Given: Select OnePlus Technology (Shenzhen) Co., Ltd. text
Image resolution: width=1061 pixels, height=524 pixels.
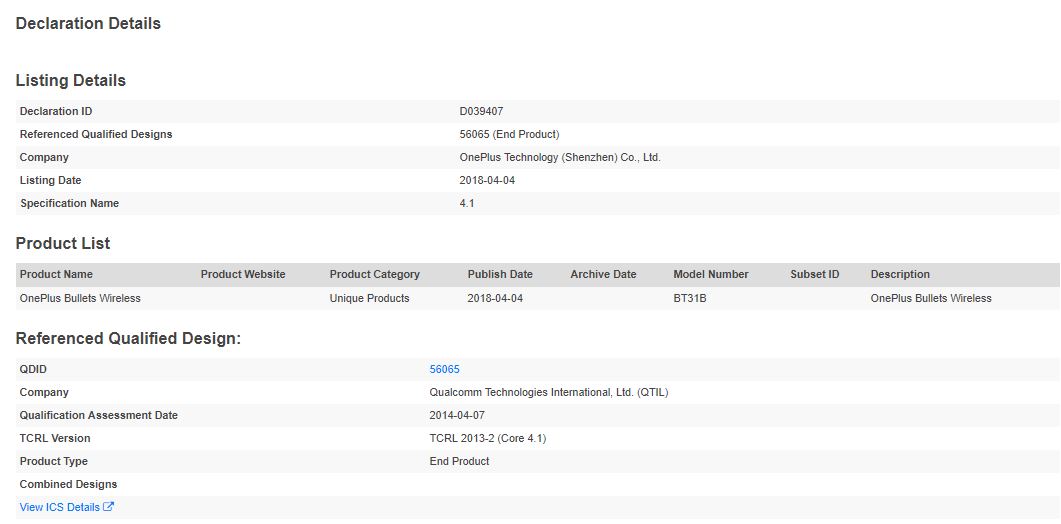Looking at the screenshot, I should [x=560, y=157].
